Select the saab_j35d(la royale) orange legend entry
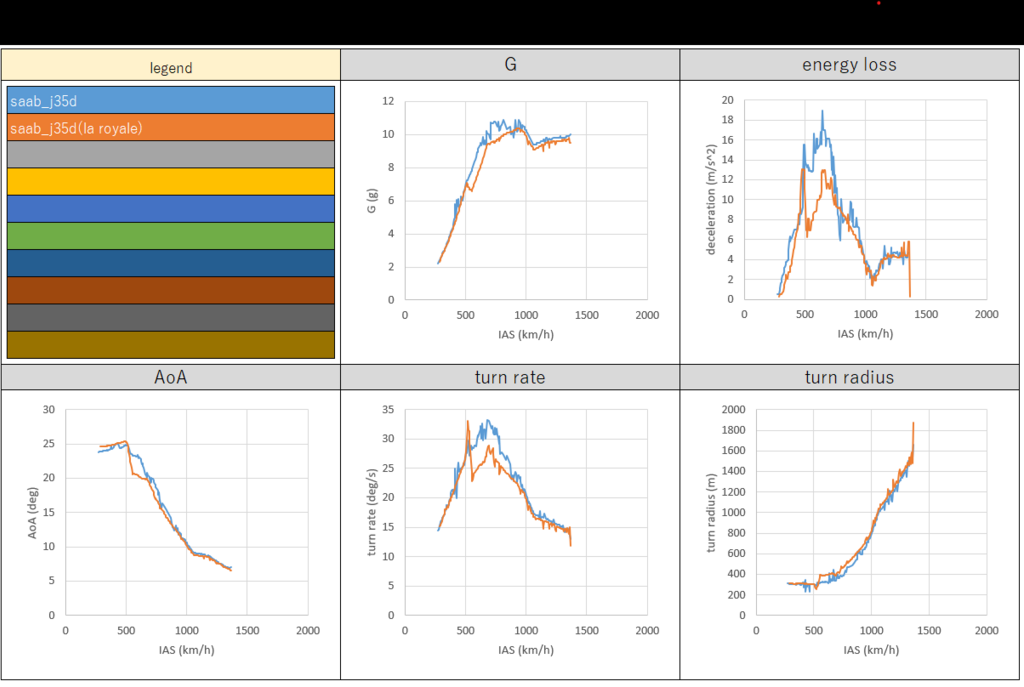Image resolution: width=1024 pixels, height=687 pixels. coord(170,127)
